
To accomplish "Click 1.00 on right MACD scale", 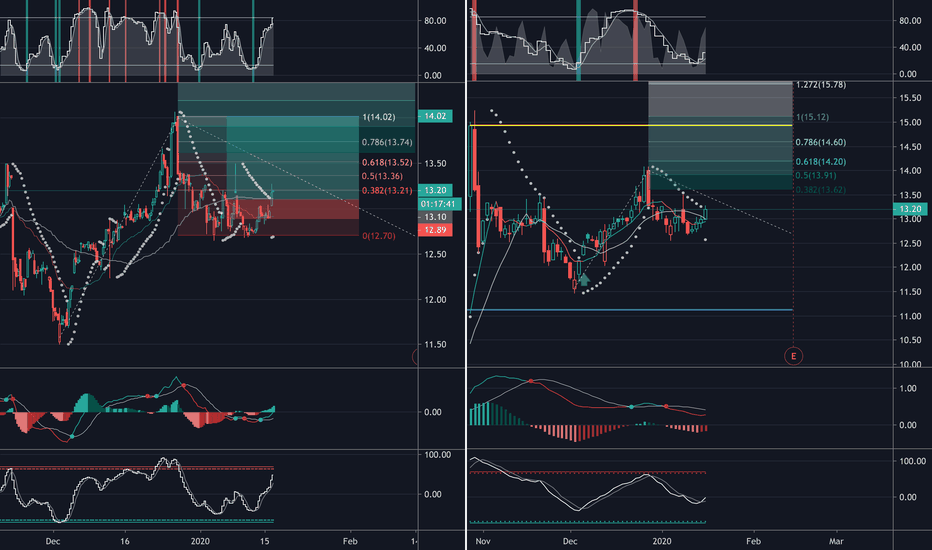I will pos(908,388).
